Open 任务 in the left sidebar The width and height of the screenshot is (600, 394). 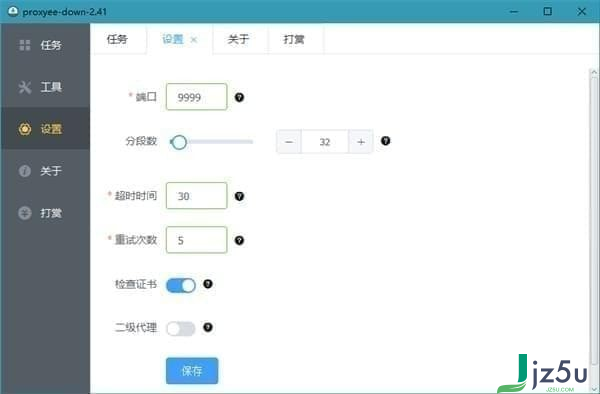click(45, 45)
